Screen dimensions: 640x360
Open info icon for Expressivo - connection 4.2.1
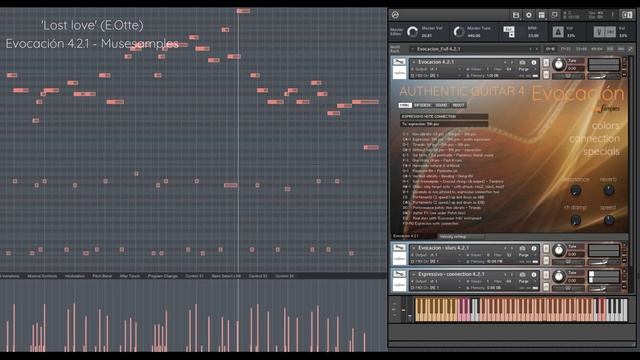coord(534,275)
